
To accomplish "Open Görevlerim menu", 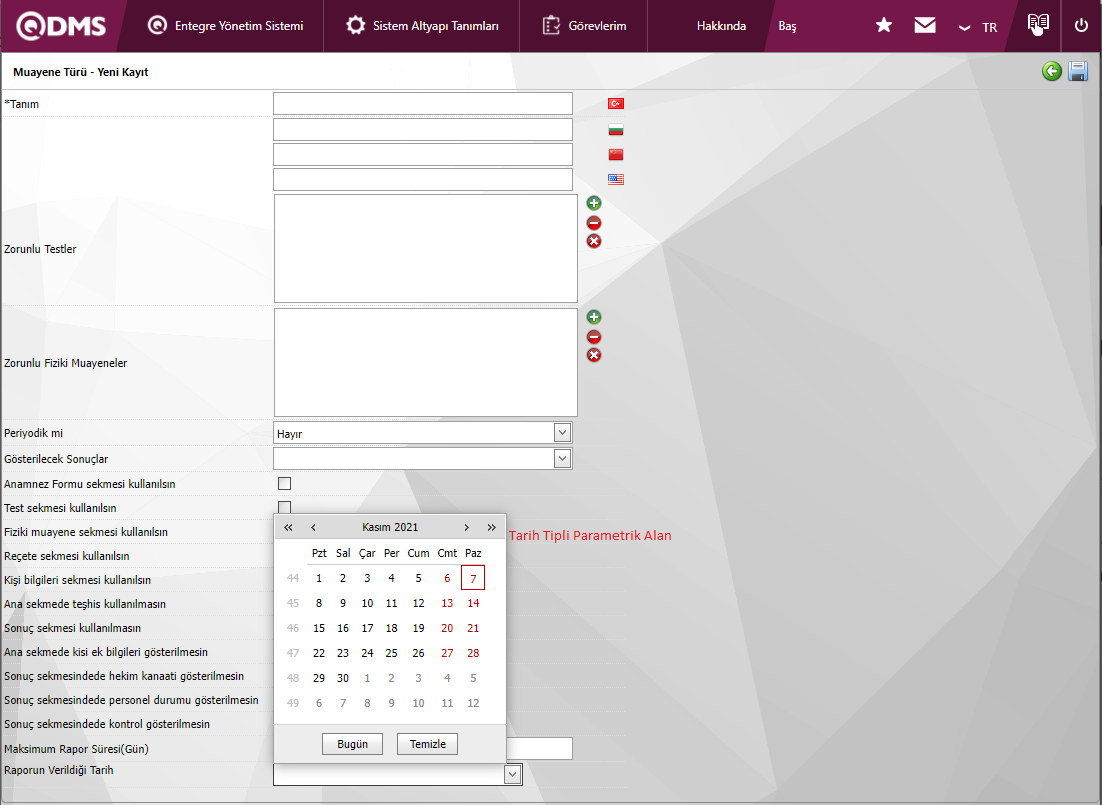I will pyautogui.click(x=584, y=26).
